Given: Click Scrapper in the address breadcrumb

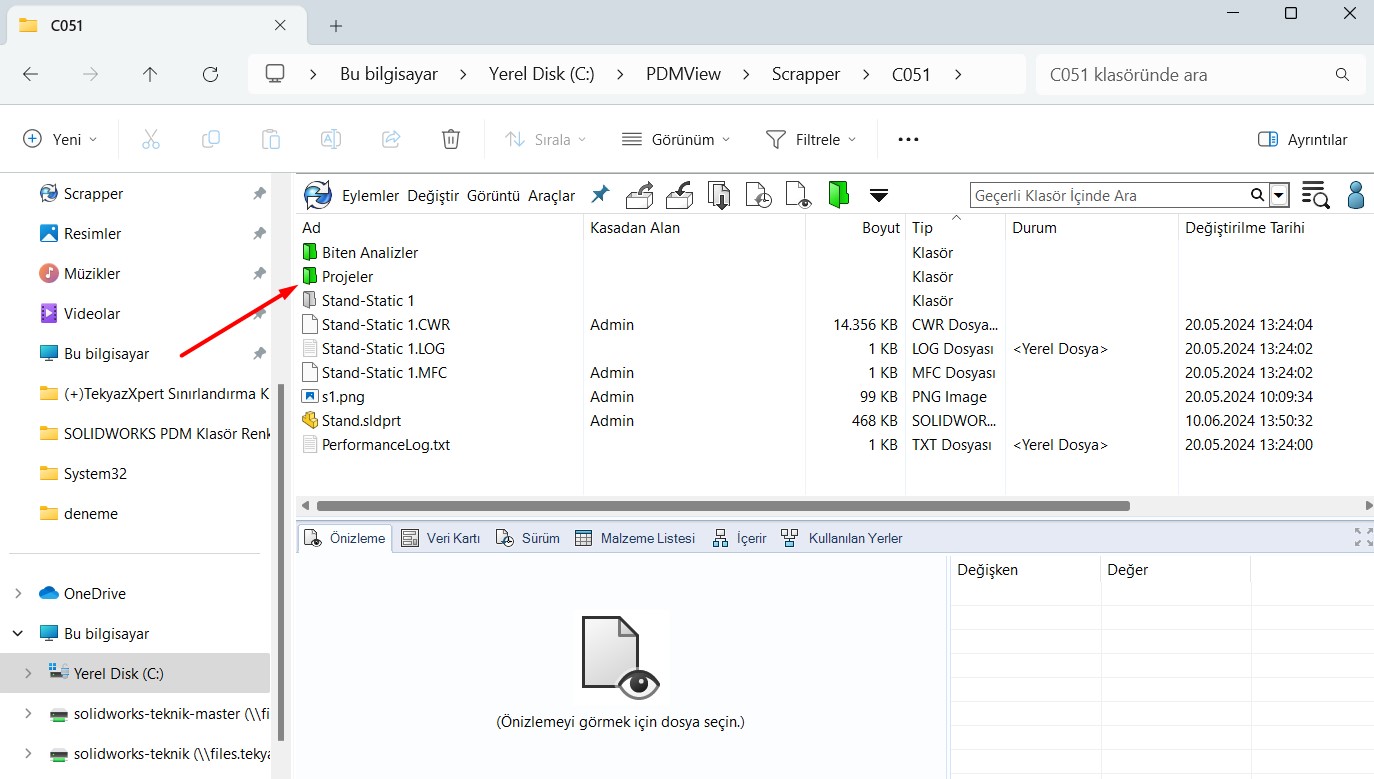Looking at the screenshot, I should (x=806, y=74).
